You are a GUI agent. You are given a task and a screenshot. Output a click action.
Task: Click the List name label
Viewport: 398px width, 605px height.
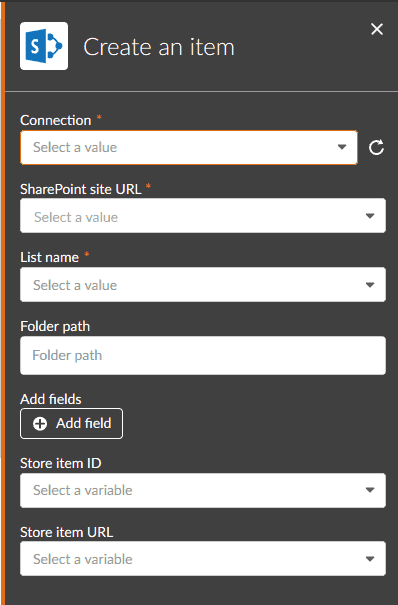(x=49, y=257)
